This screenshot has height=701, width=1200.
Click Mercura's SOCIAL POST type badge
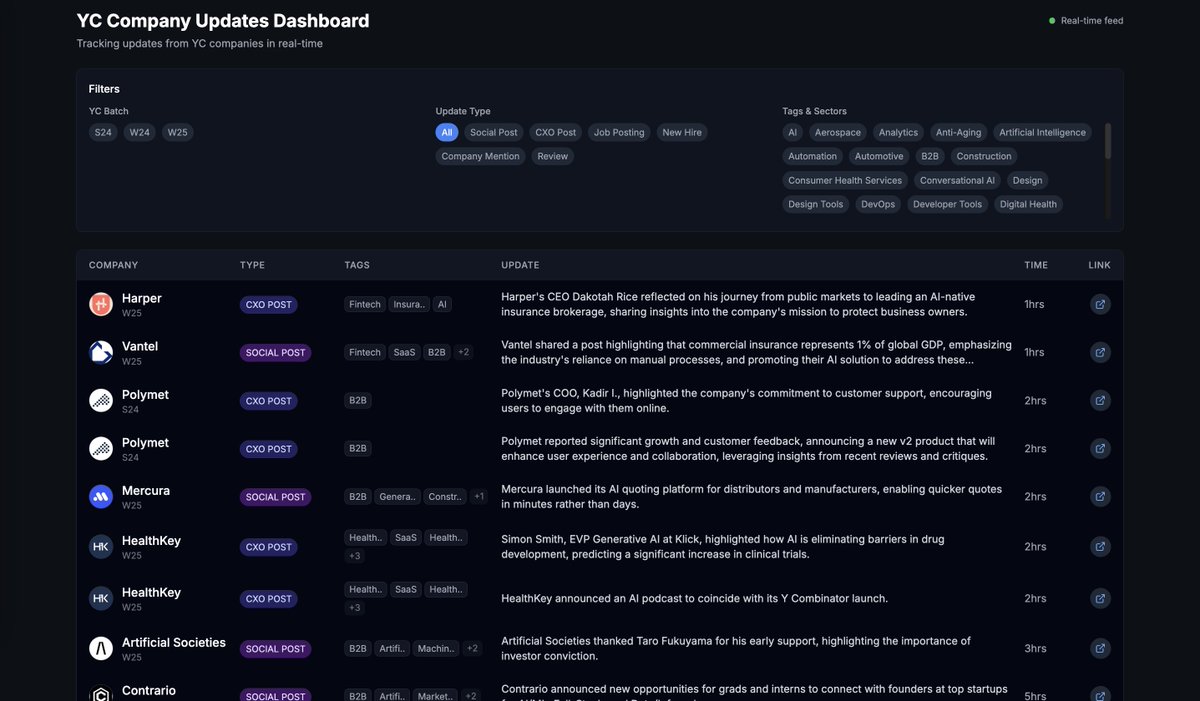click(x=276, y=496)
